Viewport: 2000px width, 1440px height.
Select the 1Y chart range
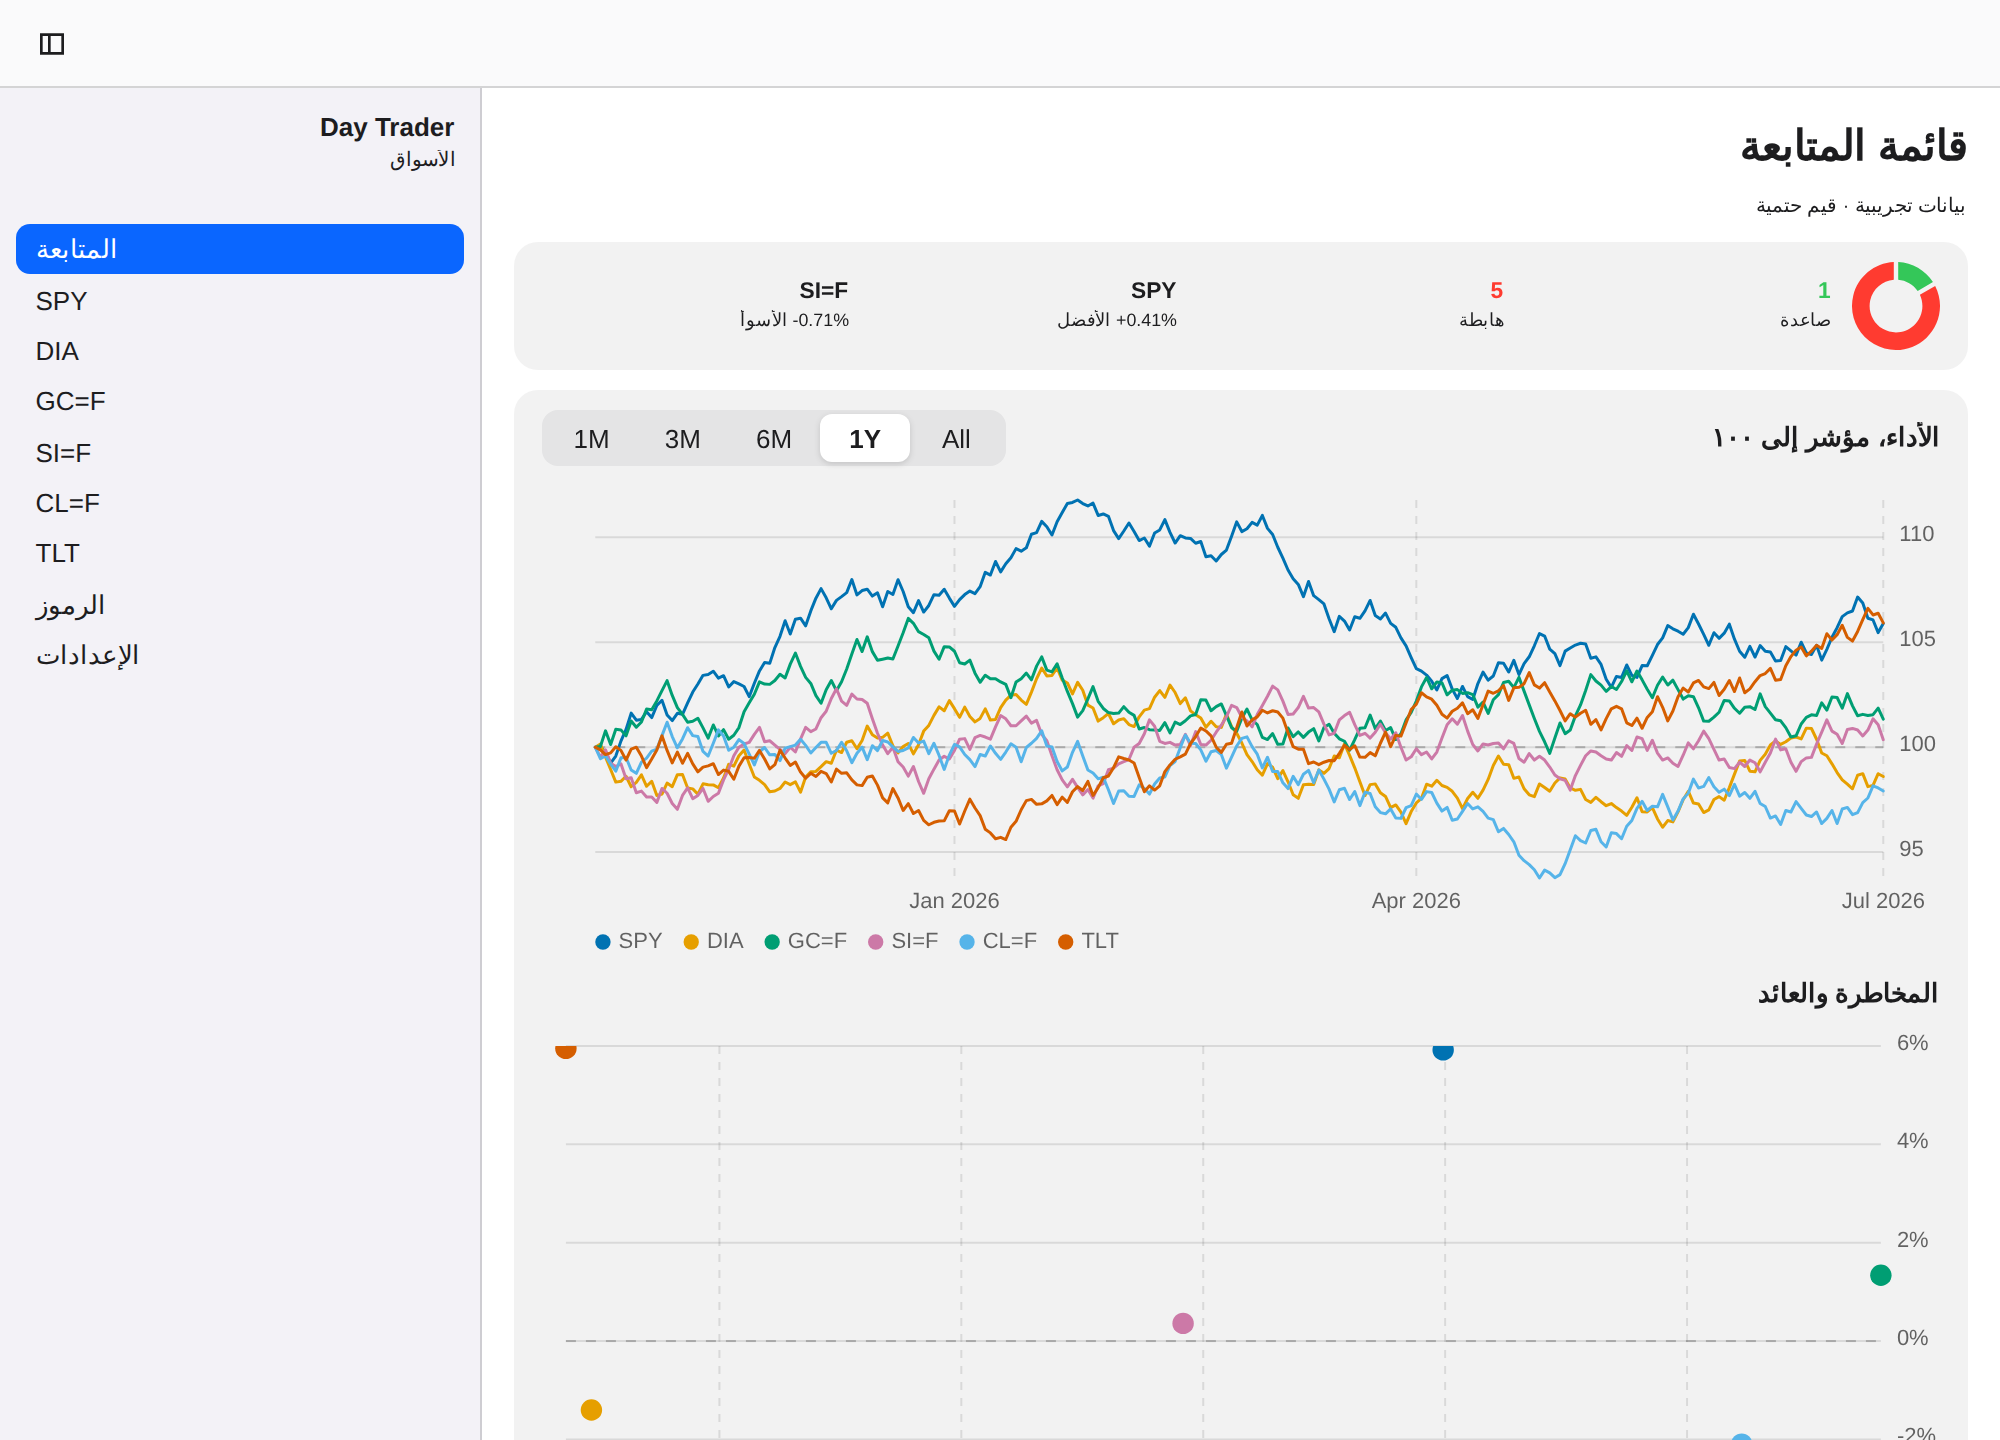pyautogui.click(x=865, y=439)
